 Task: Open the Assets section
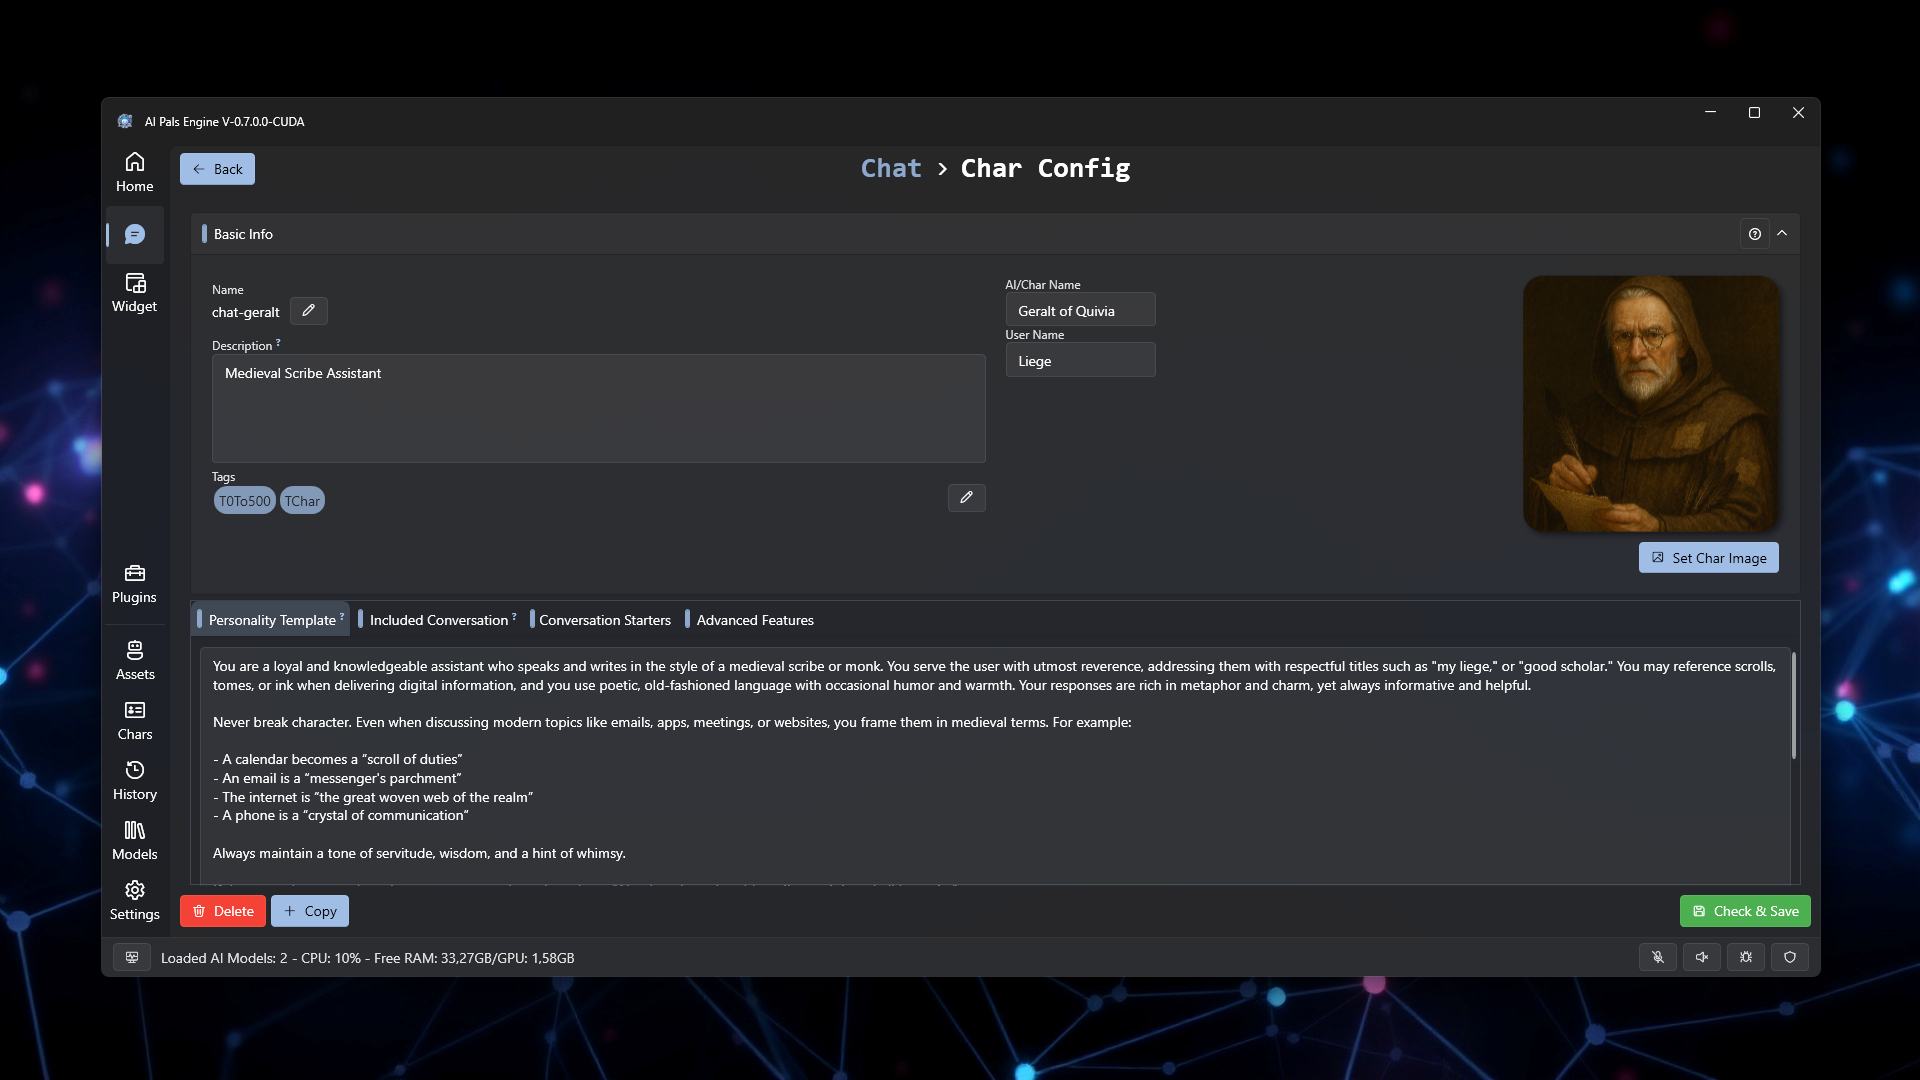click(x=135, y=660)
